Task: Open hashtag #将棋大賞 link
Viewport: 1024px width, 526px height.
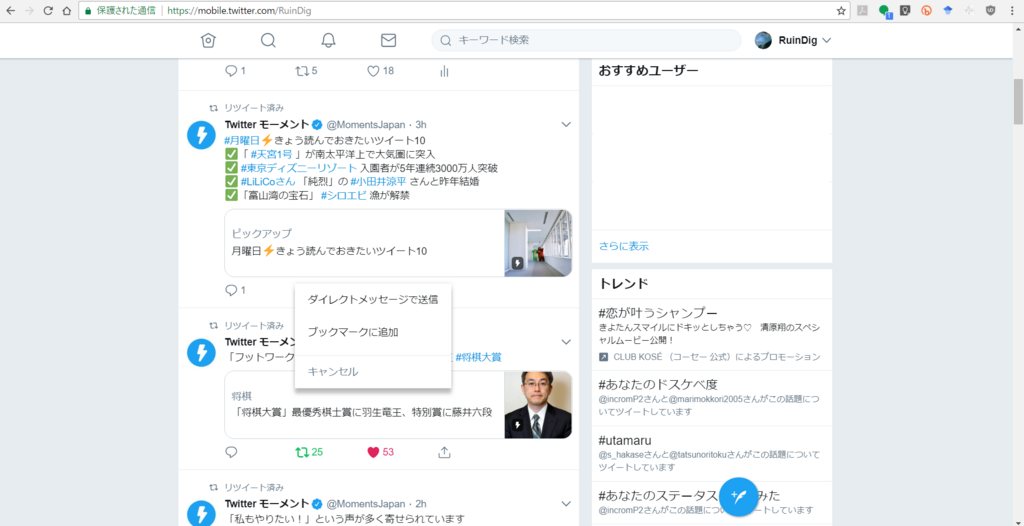Action: tap(478, 357)
